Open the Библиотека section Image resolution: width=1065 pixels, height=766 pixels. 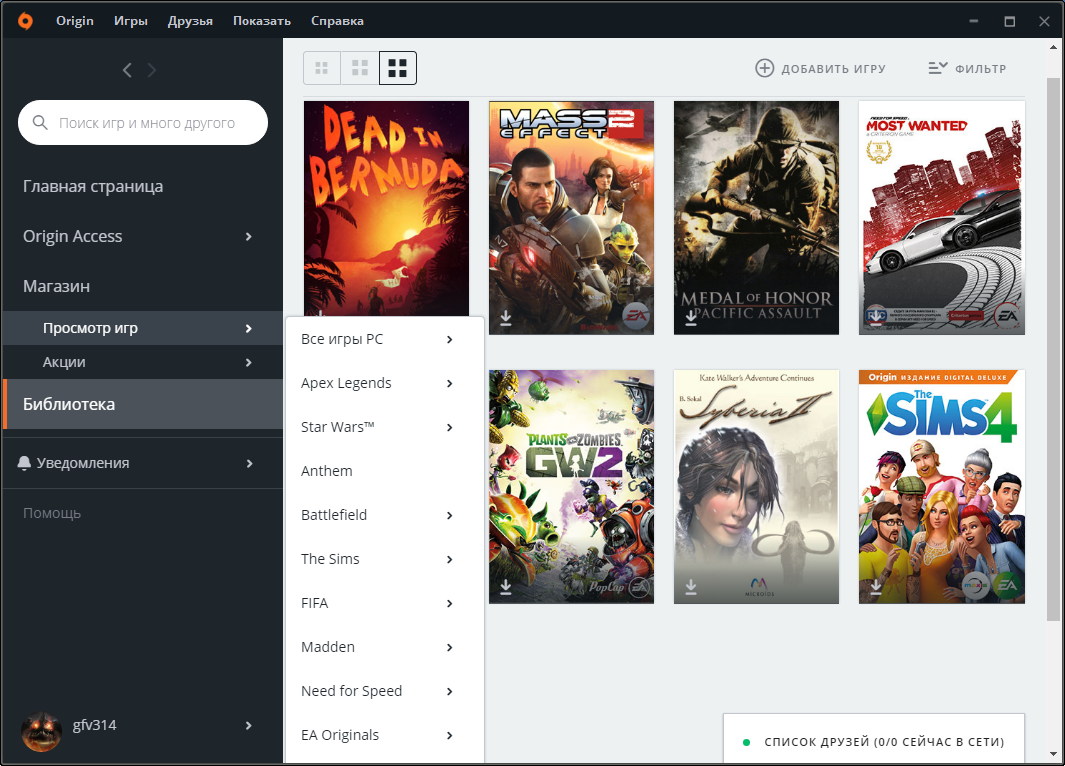[x=143, y=404]
